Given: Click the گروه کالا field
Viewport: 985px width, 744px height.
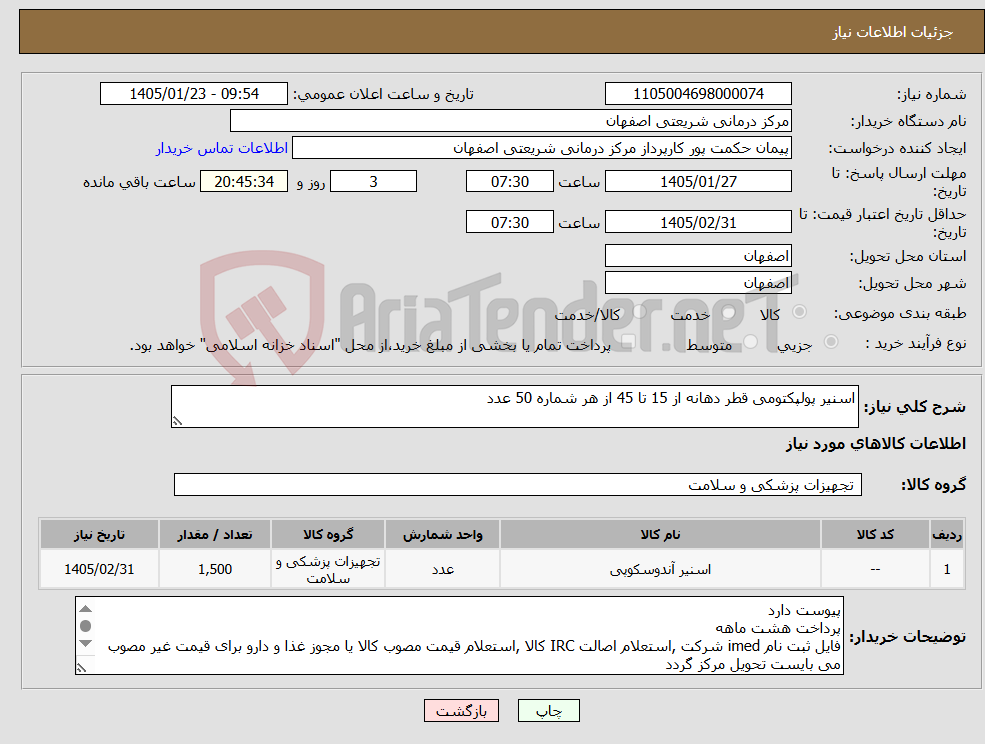Looking at the screenshot, I should pos(518,484).
